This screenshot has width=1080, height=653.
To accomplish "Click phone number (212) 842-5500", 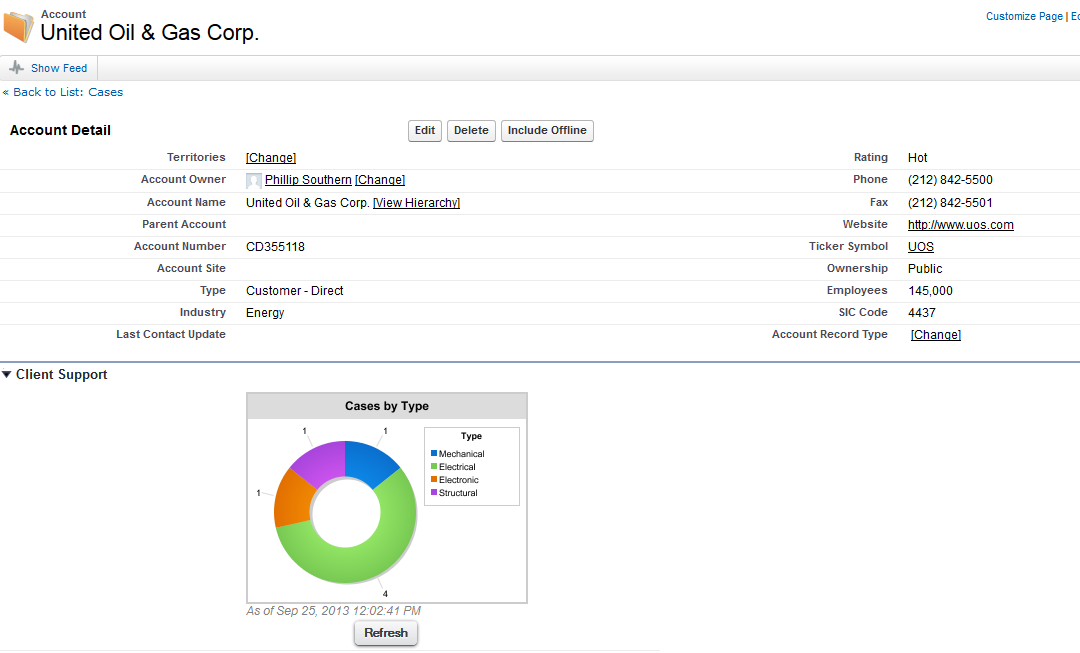I will [x=950, y=180].
